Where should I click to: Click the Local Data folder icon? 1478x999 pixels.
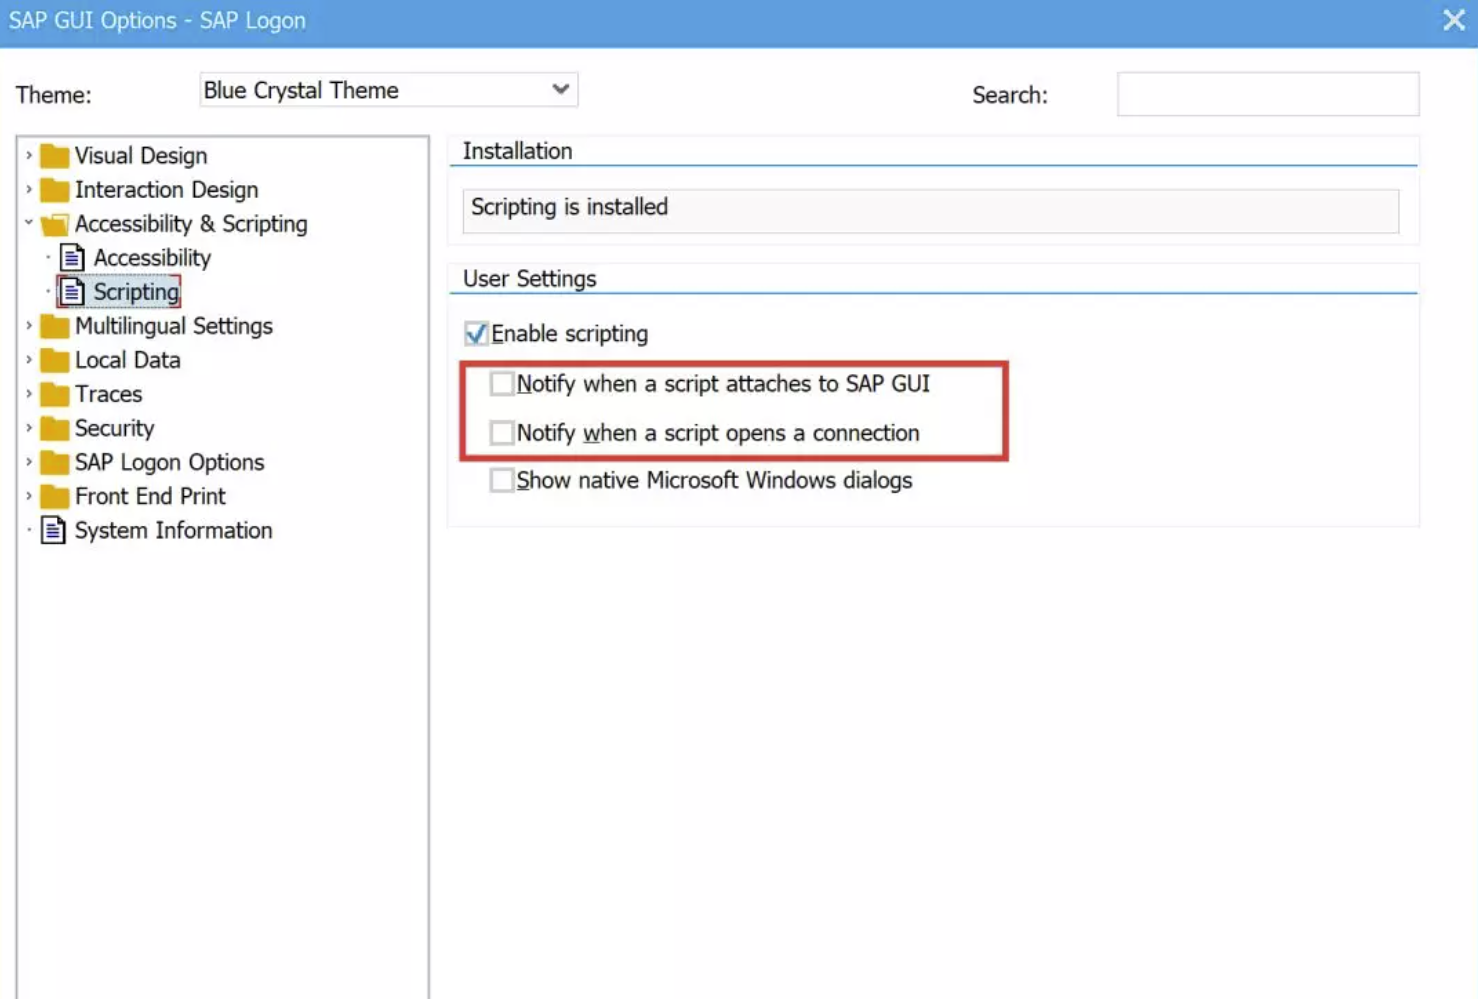(54, 360)
